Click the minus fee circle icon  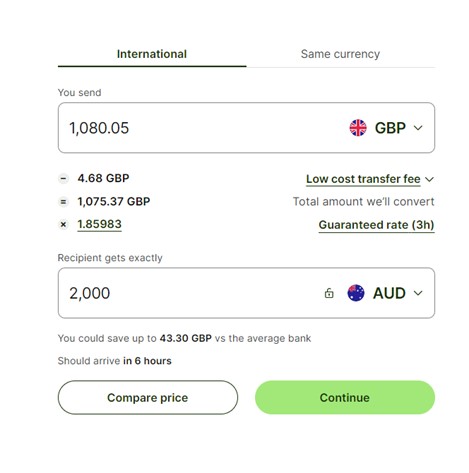click(63, 179)
